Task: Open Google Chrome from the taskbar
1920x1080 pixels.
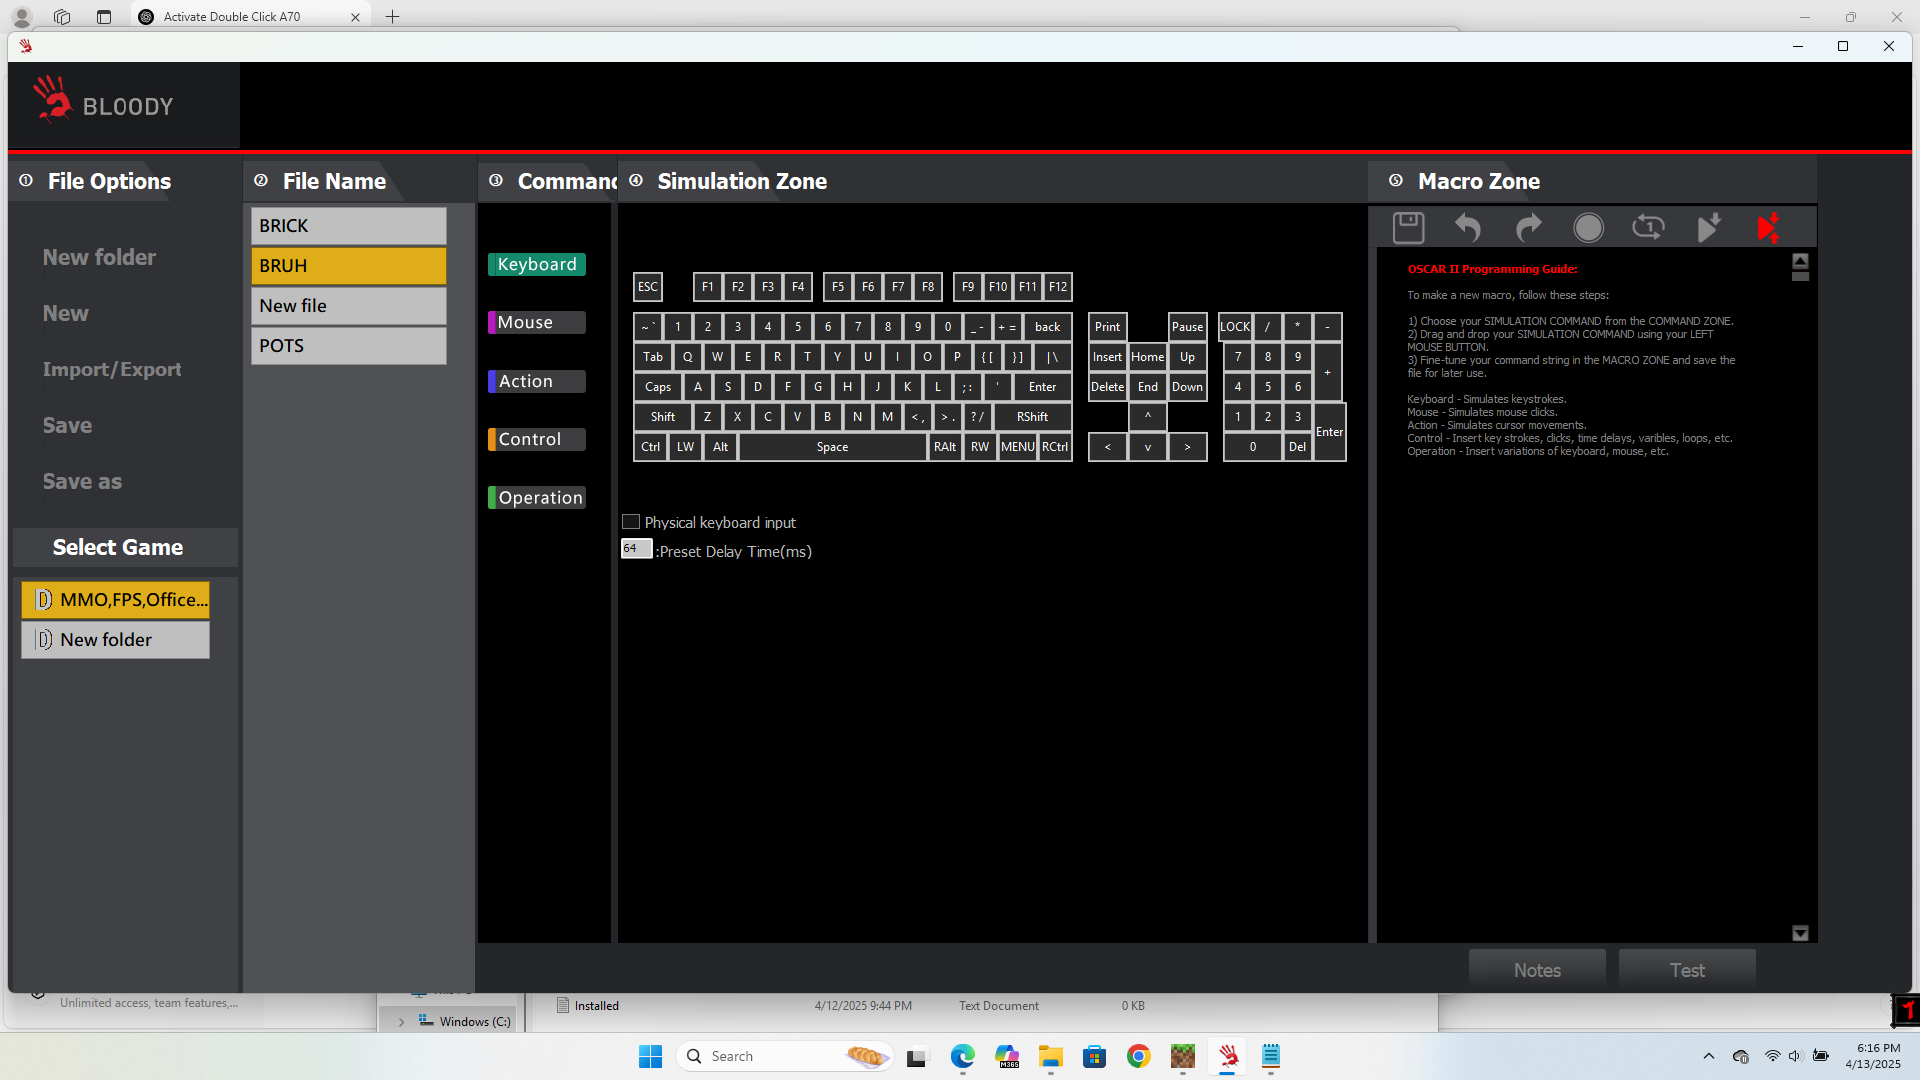Action: [x=1138, y=1056]
